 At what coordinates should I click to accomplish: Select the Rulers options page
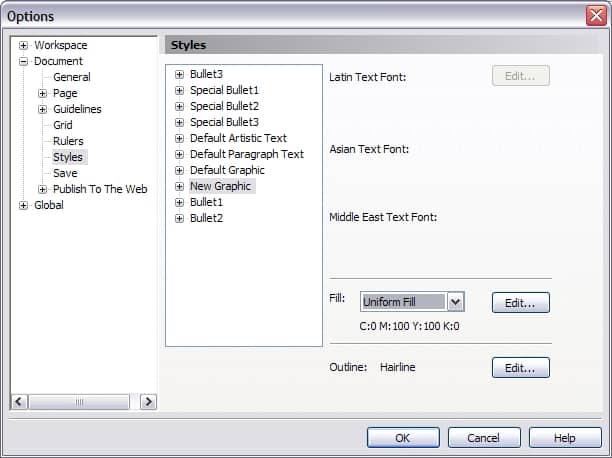(70, 141)
